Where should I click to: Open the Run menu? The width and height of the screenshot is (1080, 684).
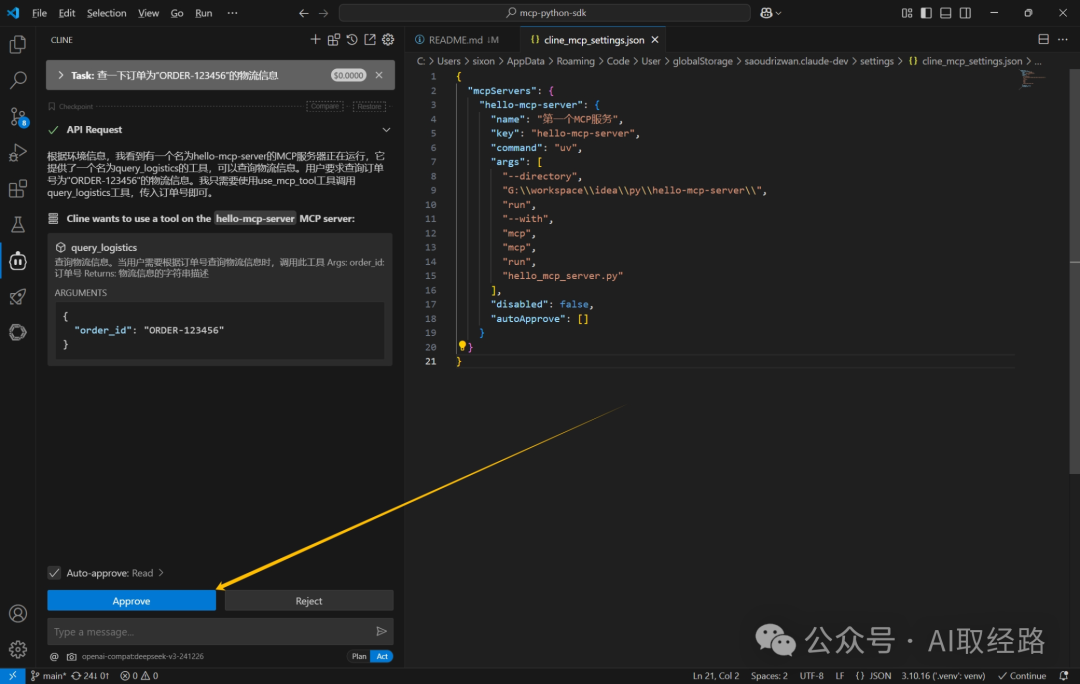point(203,13)
